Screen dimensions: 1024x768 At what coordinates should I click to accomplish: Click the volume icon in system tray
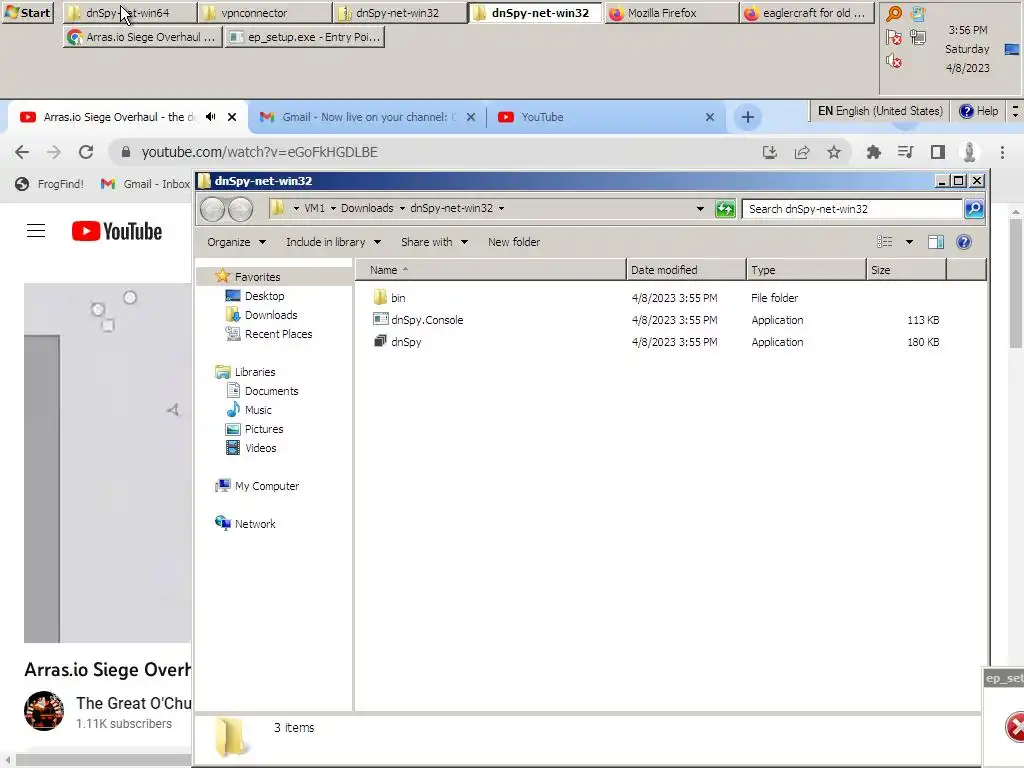(x=893, y=61)
